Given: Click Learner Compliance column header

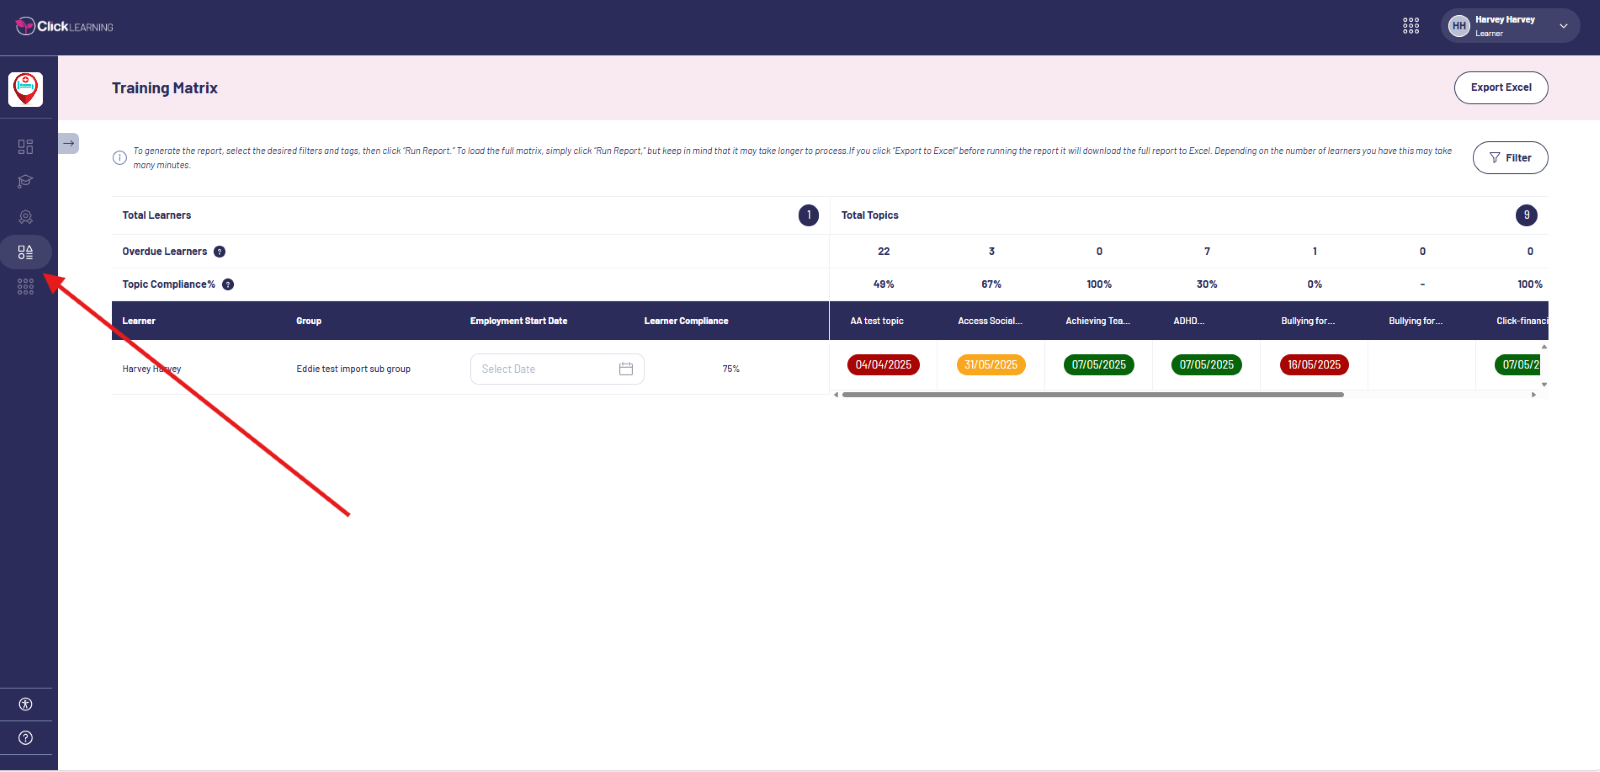Looking at the screenshot, I should [x=686, y=321].
